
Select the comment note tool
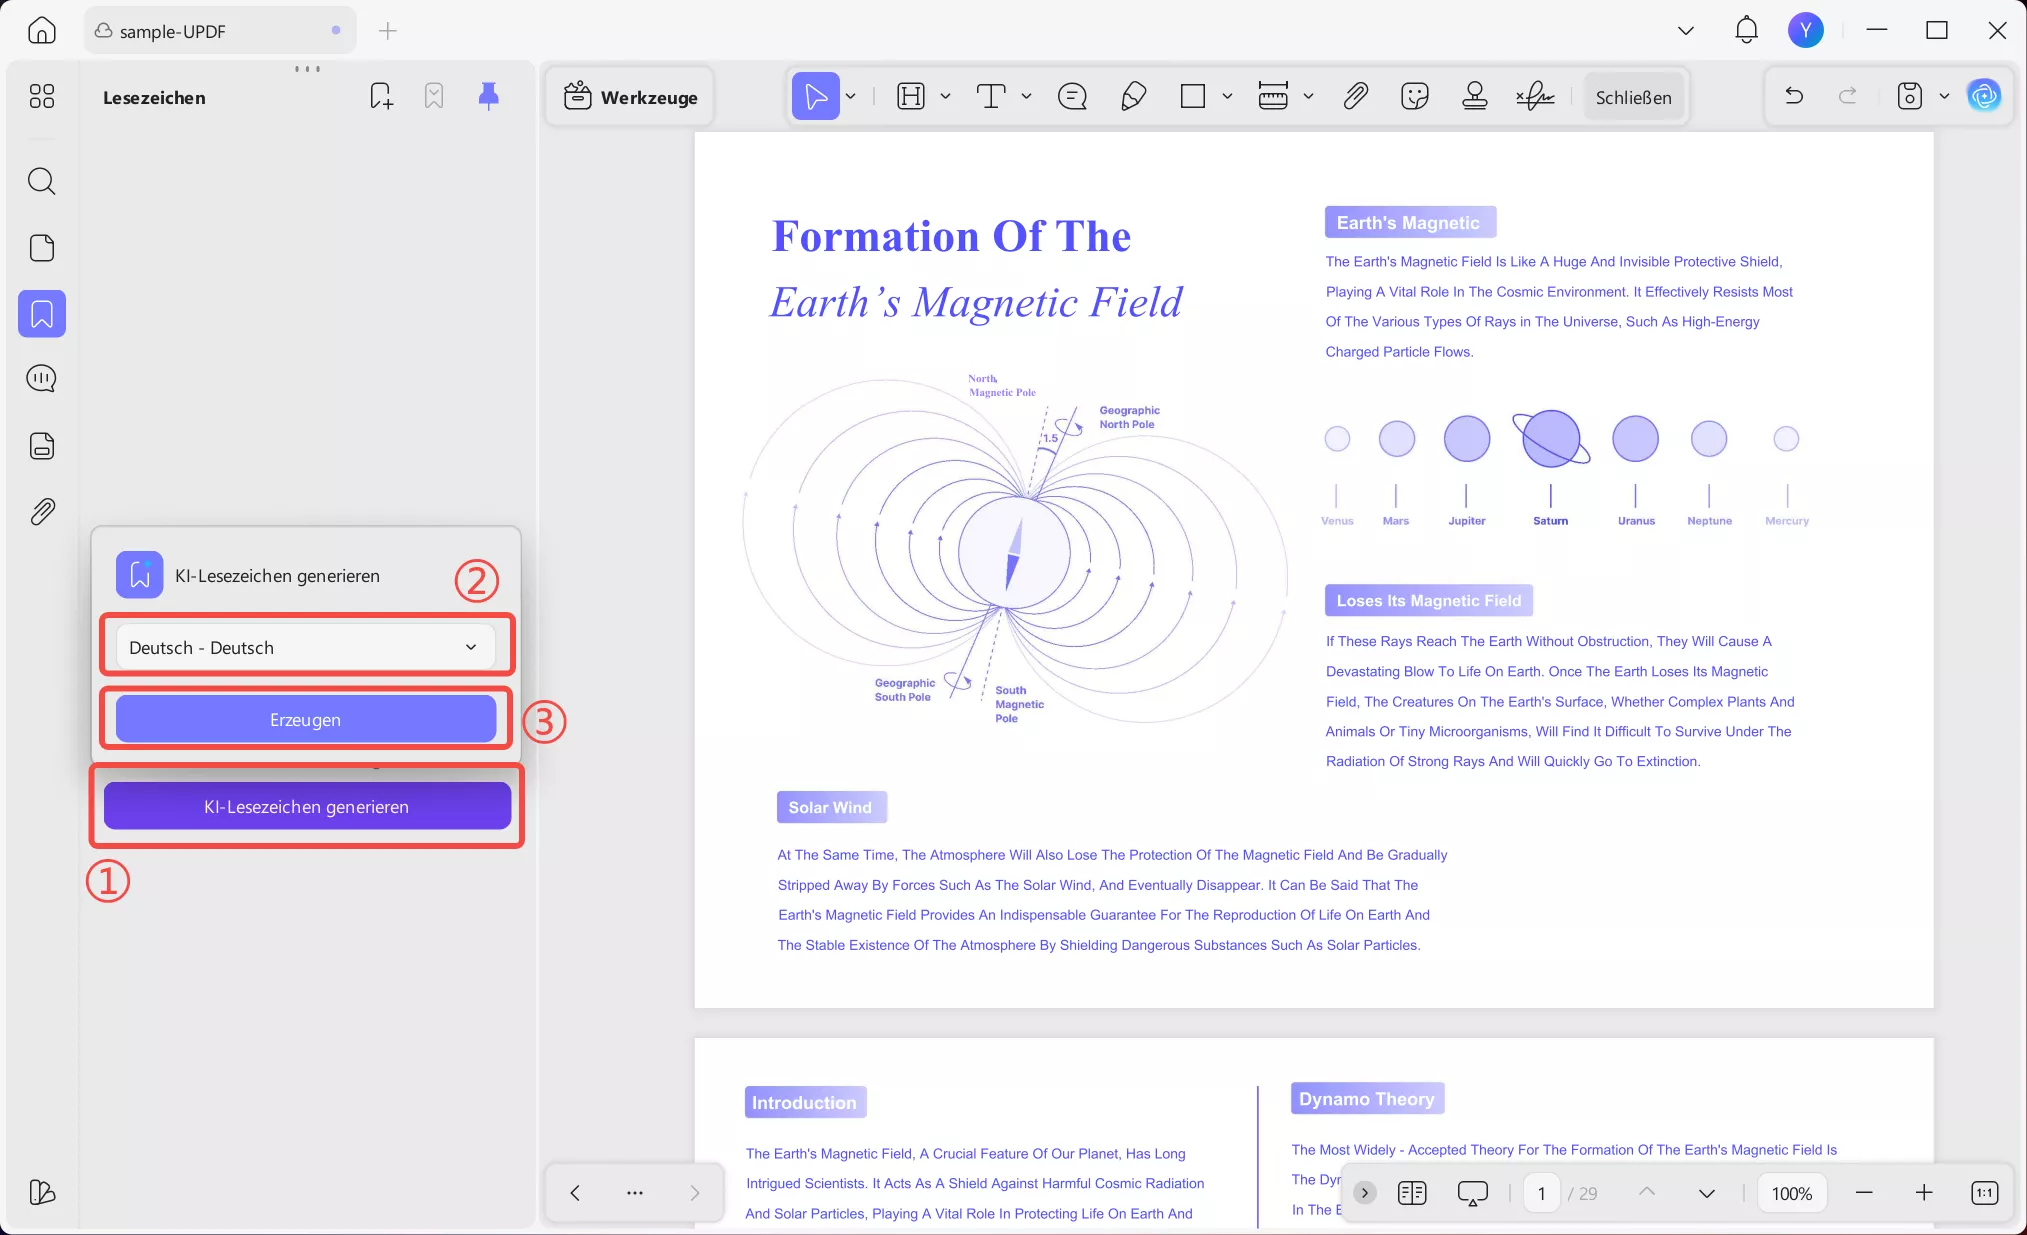1072,96
